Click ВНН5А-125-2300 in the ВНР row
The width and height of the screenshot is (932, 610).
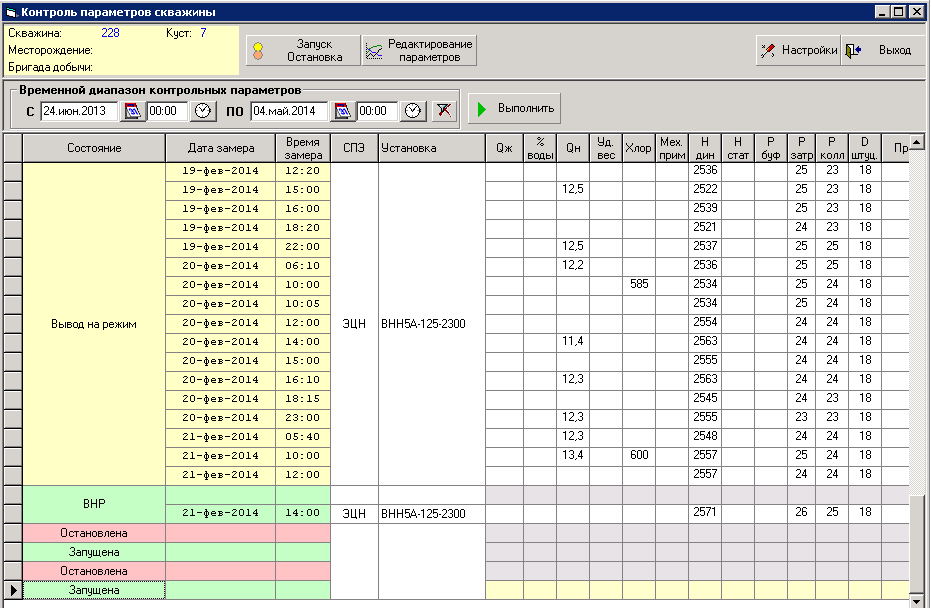point(432,514)
